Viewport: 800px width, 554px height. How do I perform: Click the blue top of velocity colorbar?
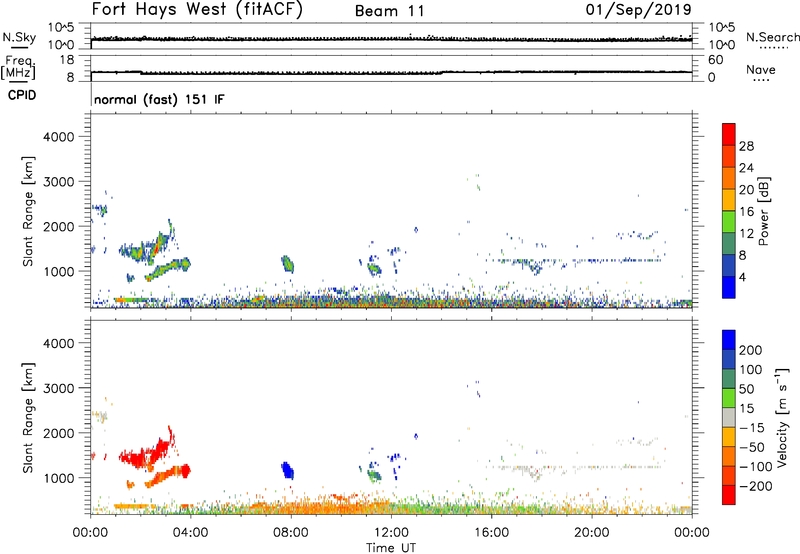pos(729,340)
